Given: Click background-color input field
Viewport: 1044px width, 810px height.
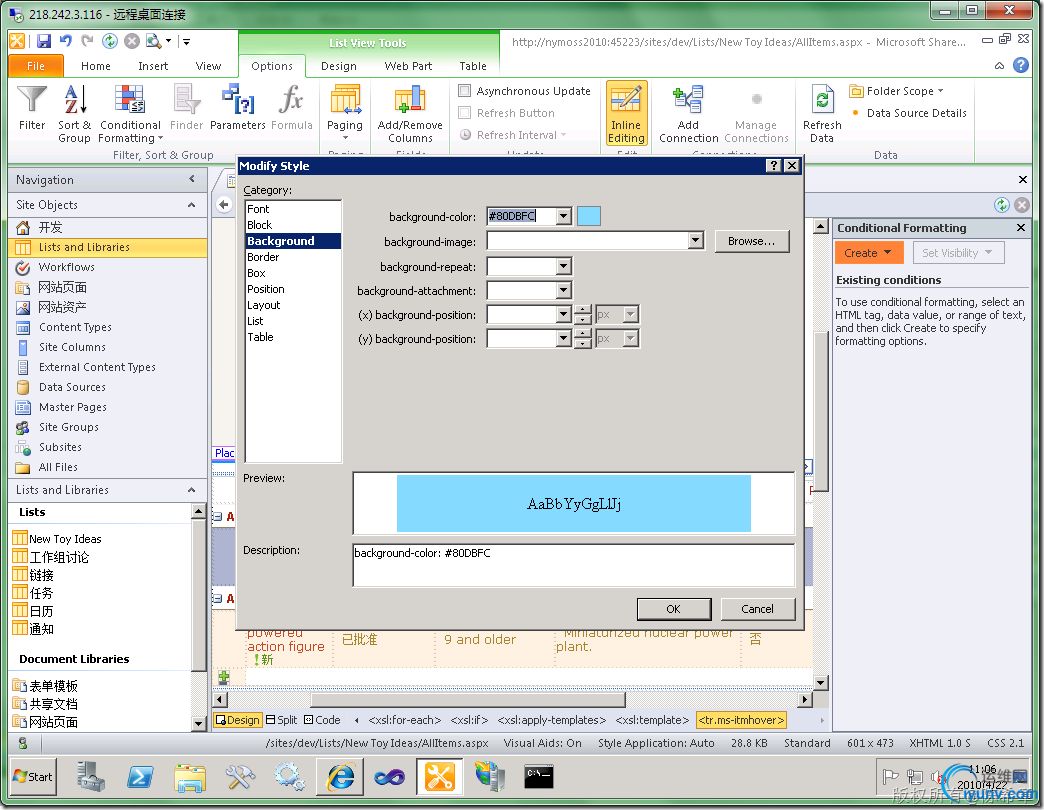Looking at the screenshot, I should 521,216.
